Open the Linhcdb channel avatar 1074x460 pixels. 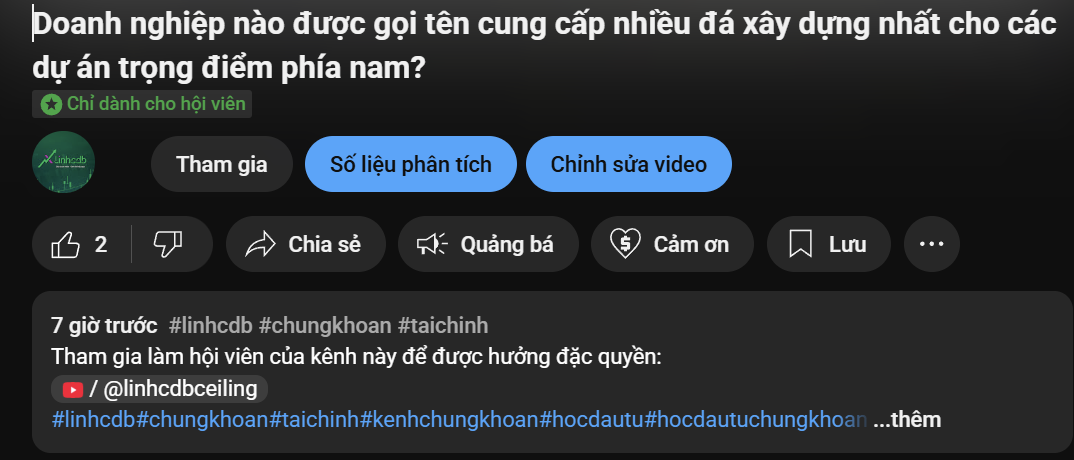point(64,162)
